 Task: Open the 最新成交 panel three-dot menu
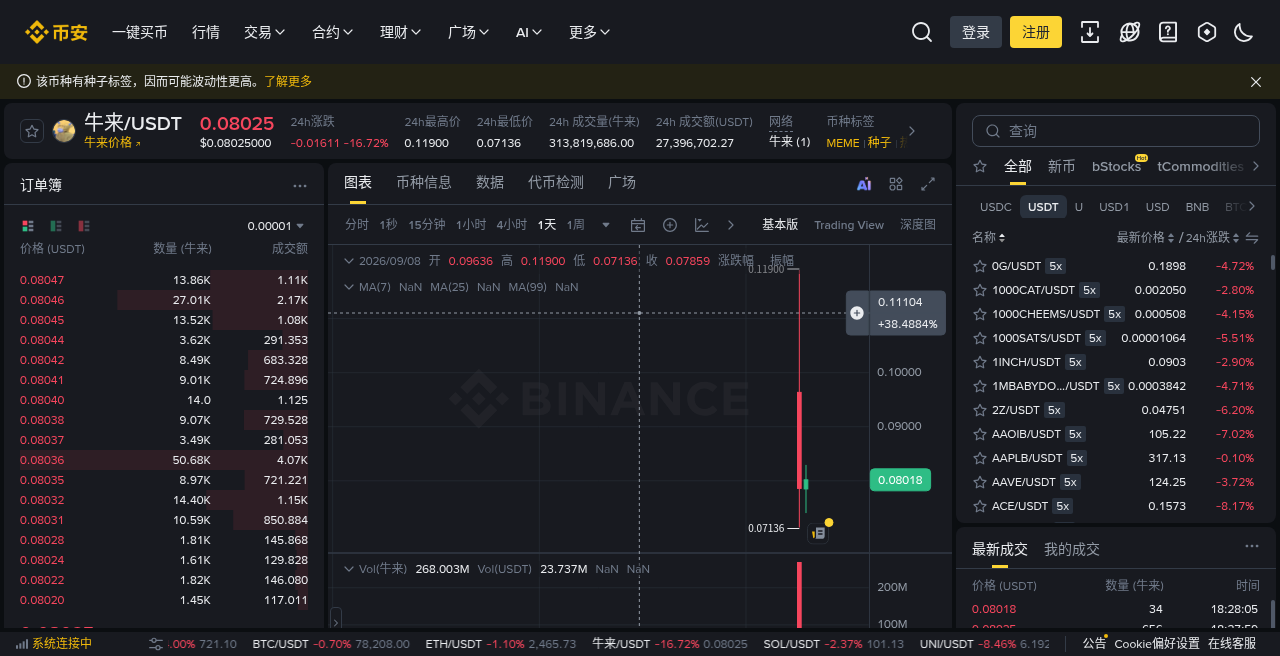coord(1252,547)
